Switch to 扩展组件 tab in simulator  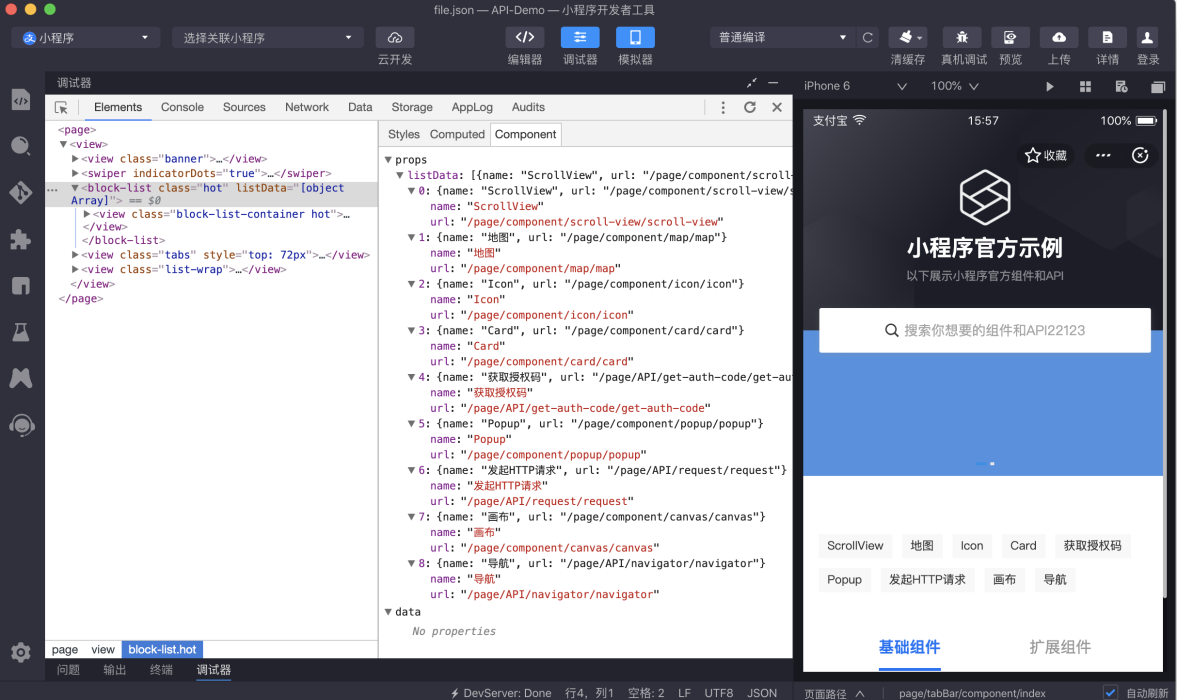tap(1060, 647)
